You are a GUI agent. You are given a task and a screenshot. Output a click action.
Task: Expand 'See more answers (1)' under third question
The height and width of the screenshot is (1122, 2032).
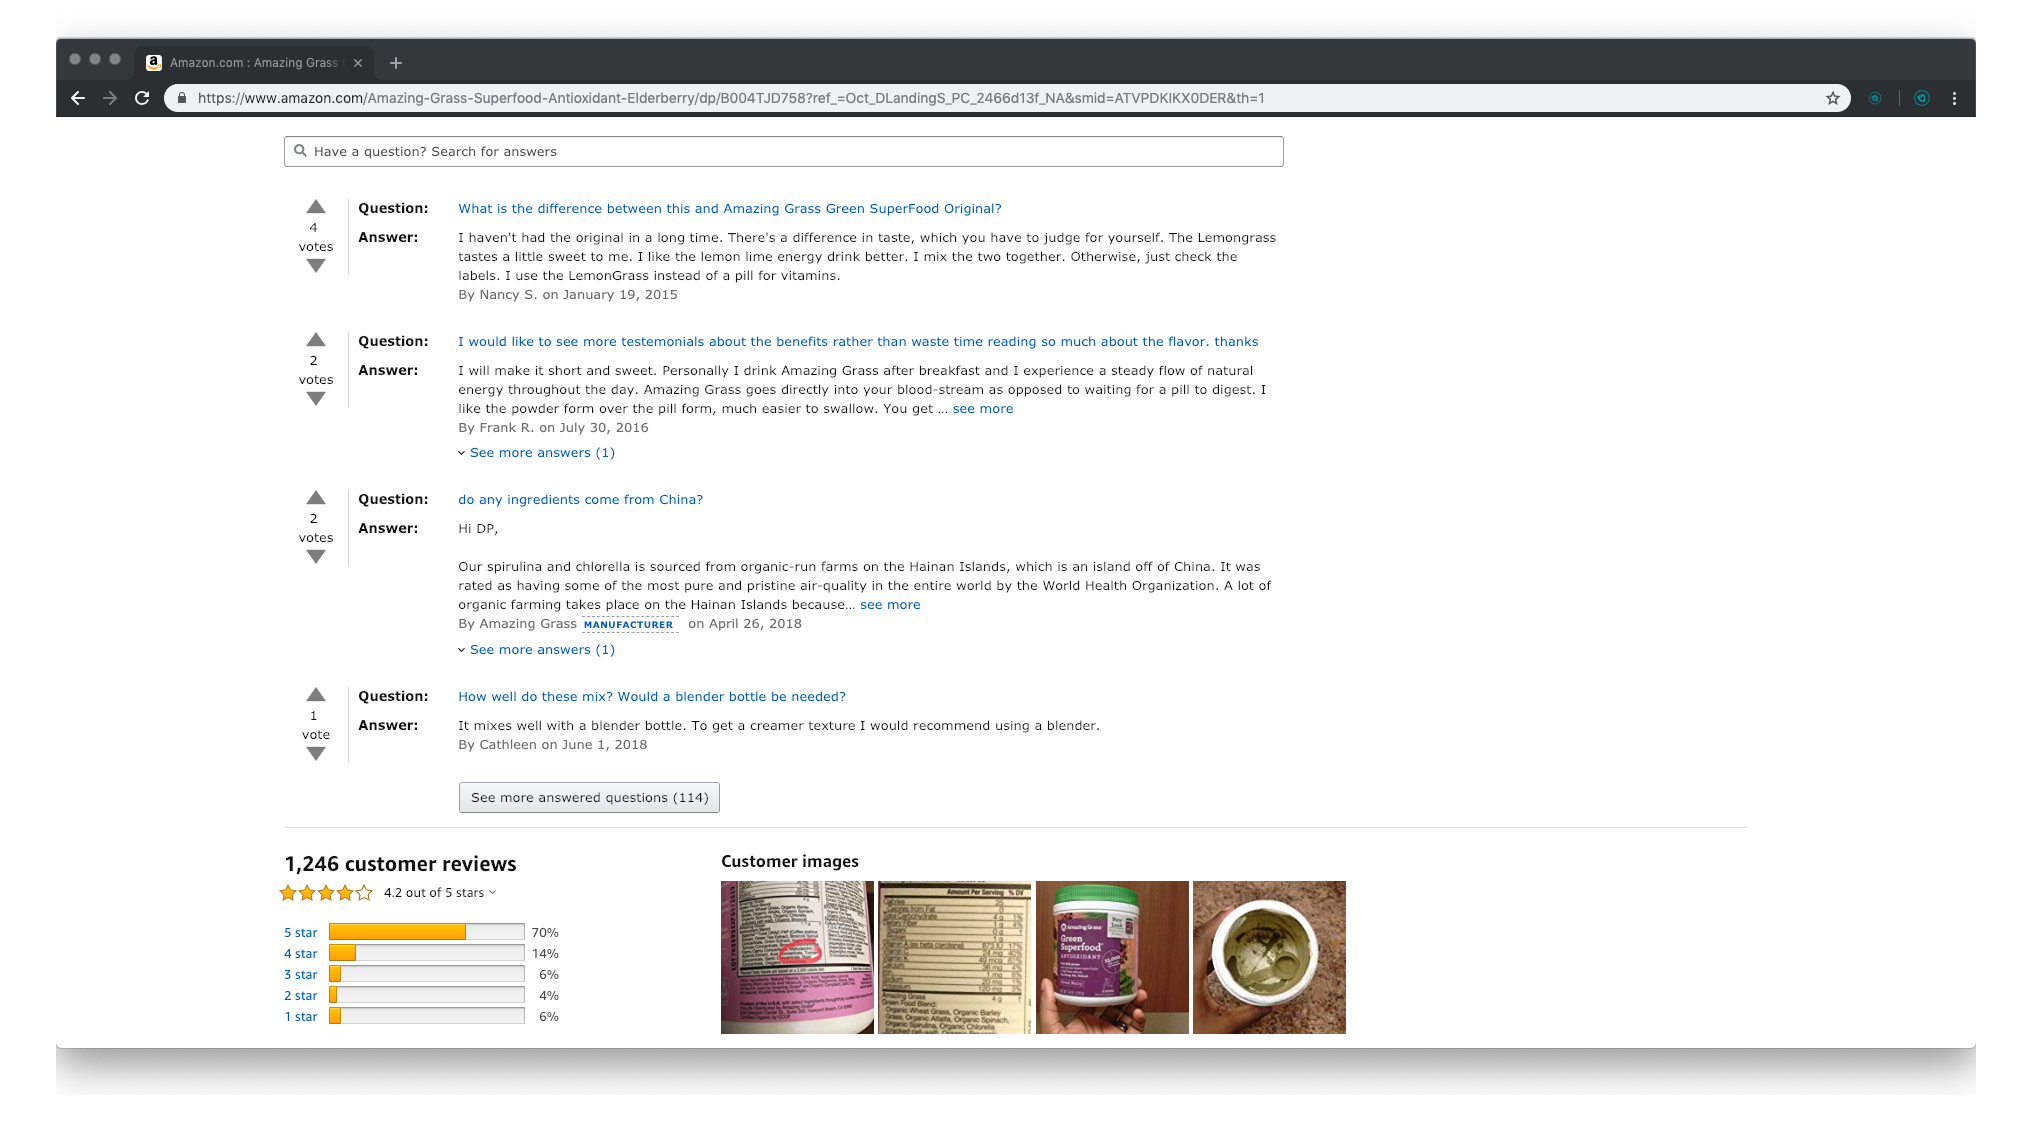[x=540, y=649]
